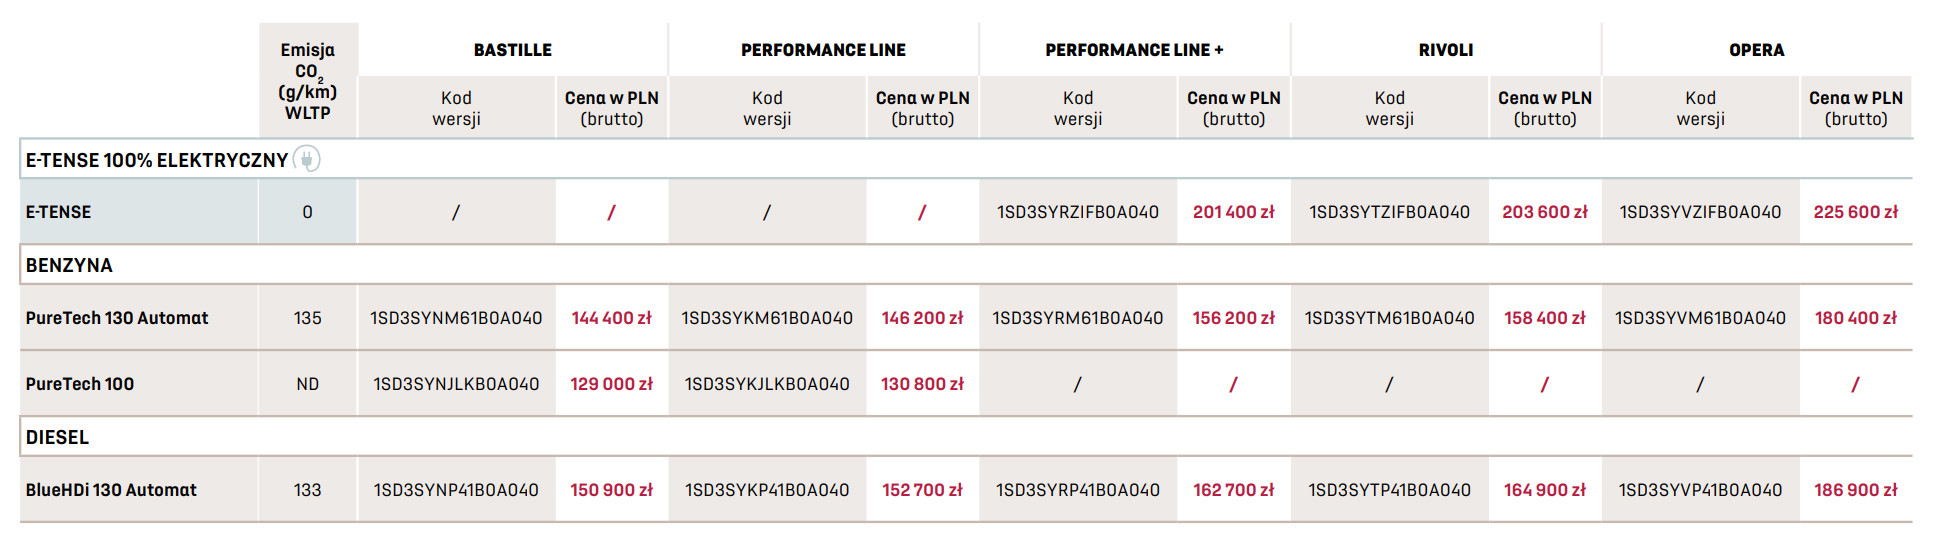Click E-TENSE Opera price 225 600 zł
1944x548 pixels.
click(x=1855, y=212)
